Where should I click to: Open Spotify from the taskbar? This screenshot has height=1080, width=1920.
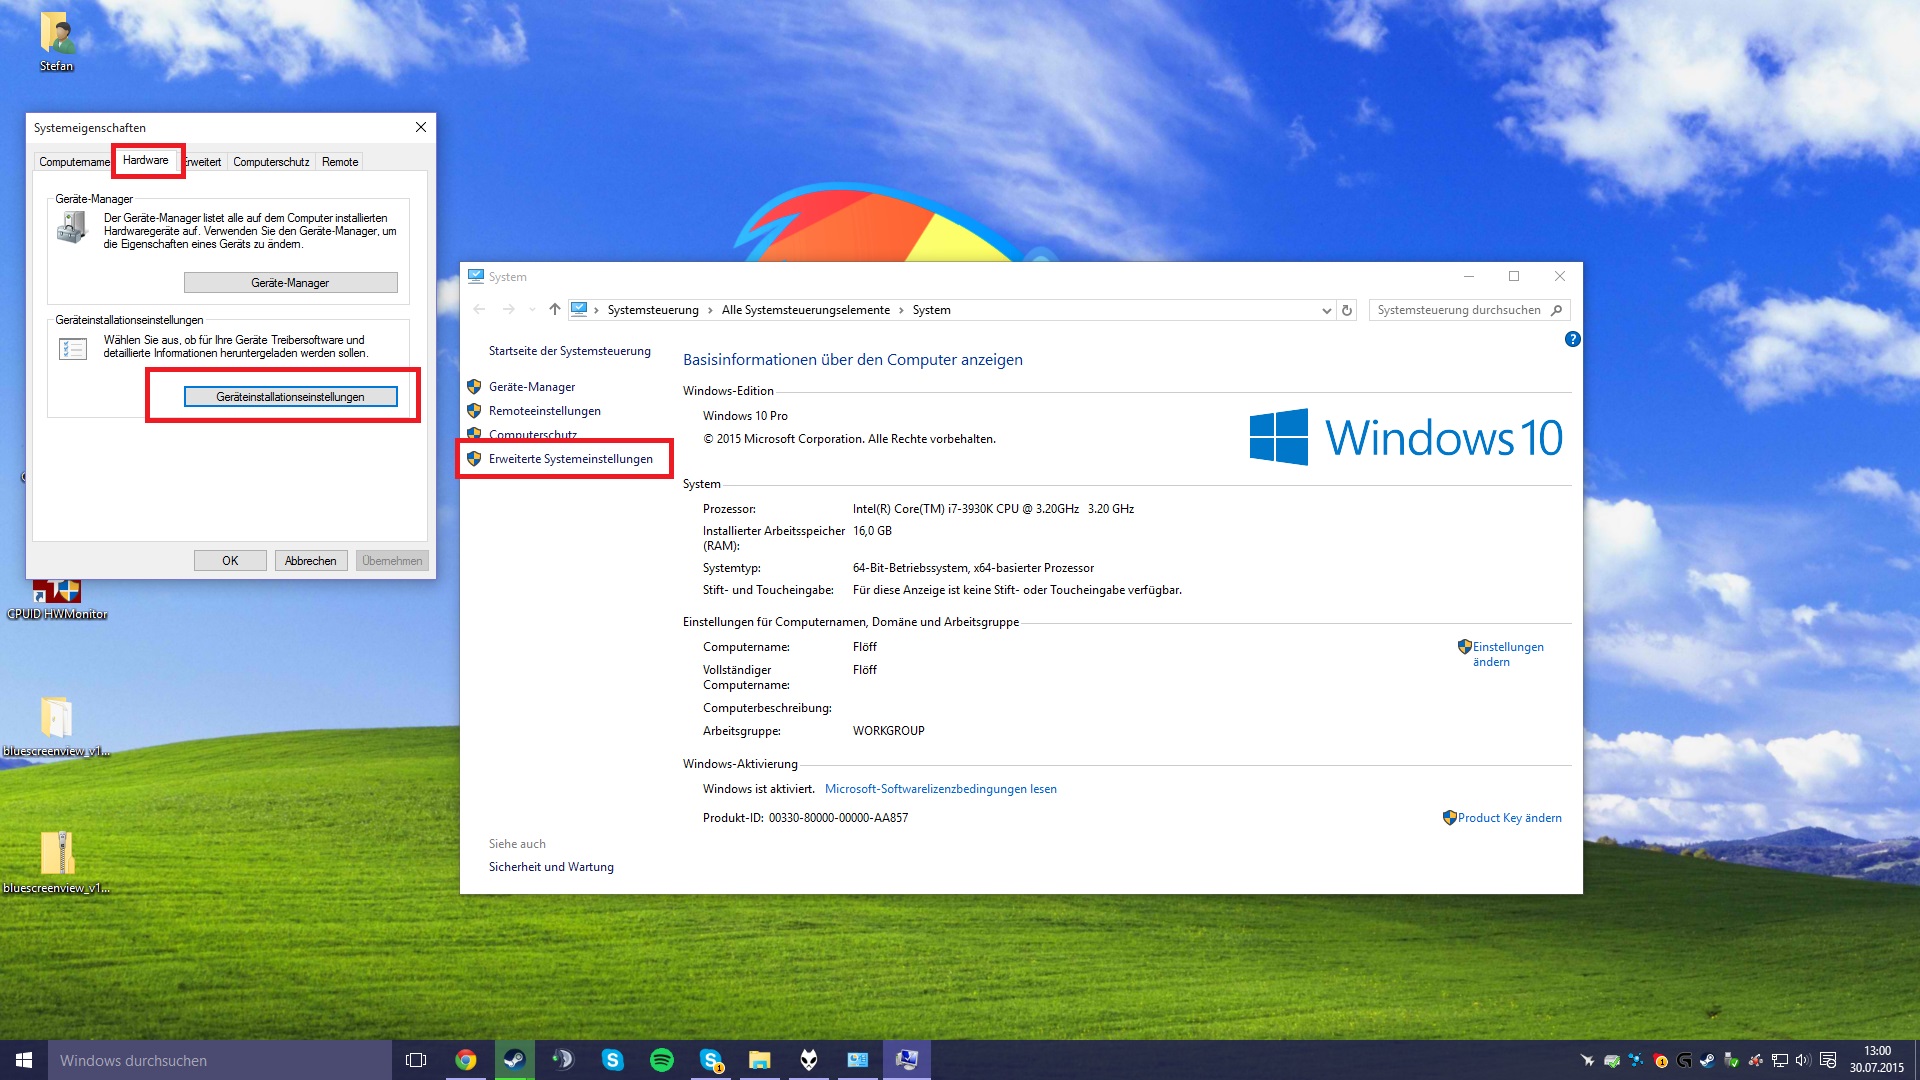[x=662, y=1060]
